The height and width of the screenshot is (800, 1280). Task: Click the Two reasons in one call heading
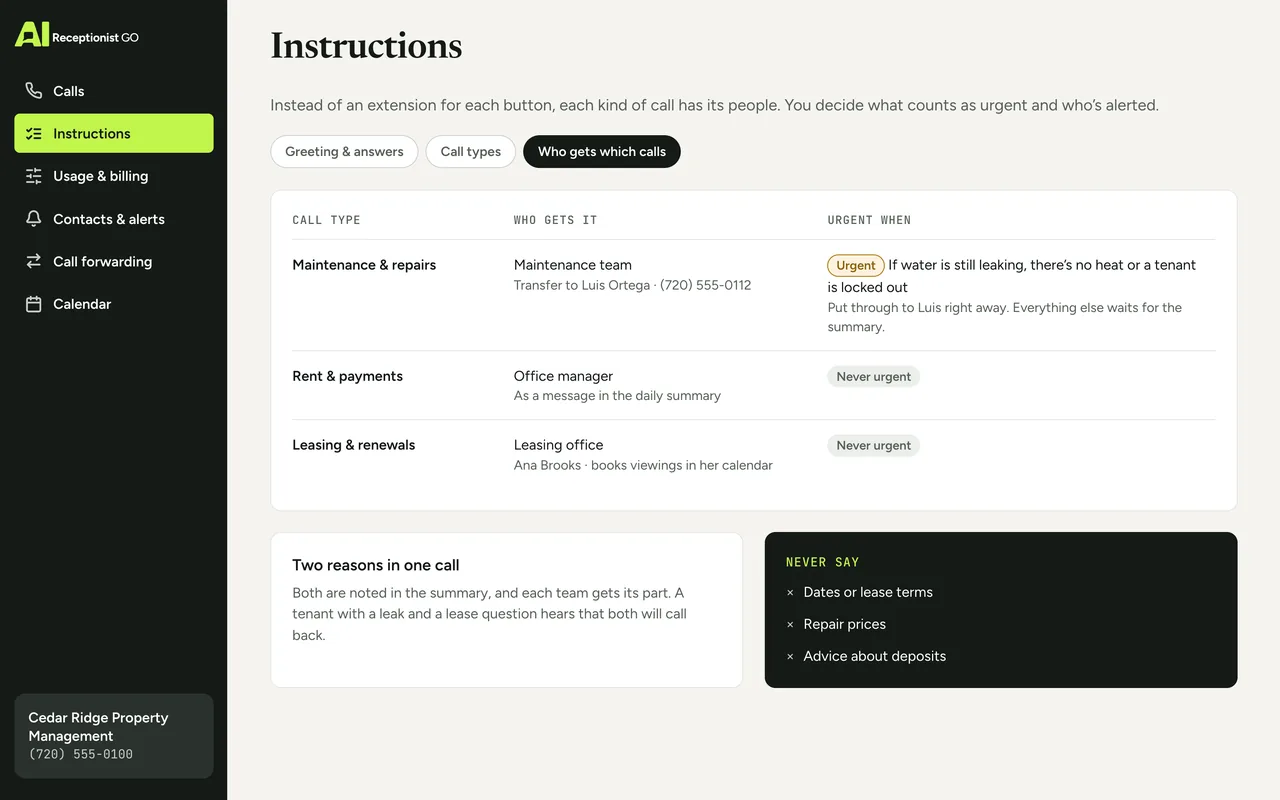click(376, 565)
